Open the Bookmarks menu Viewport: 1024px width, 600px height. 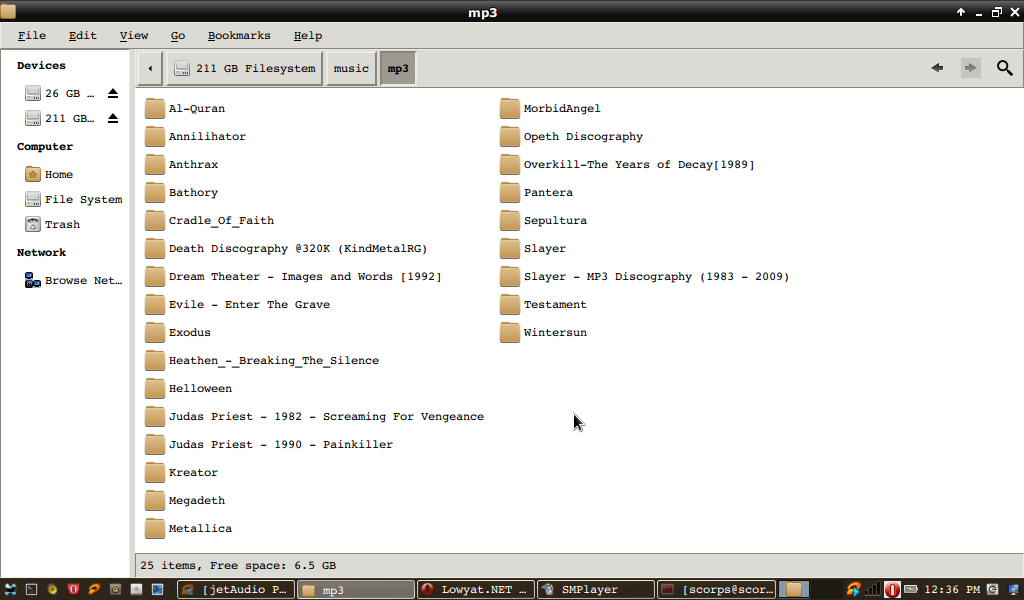pos(239,35)
